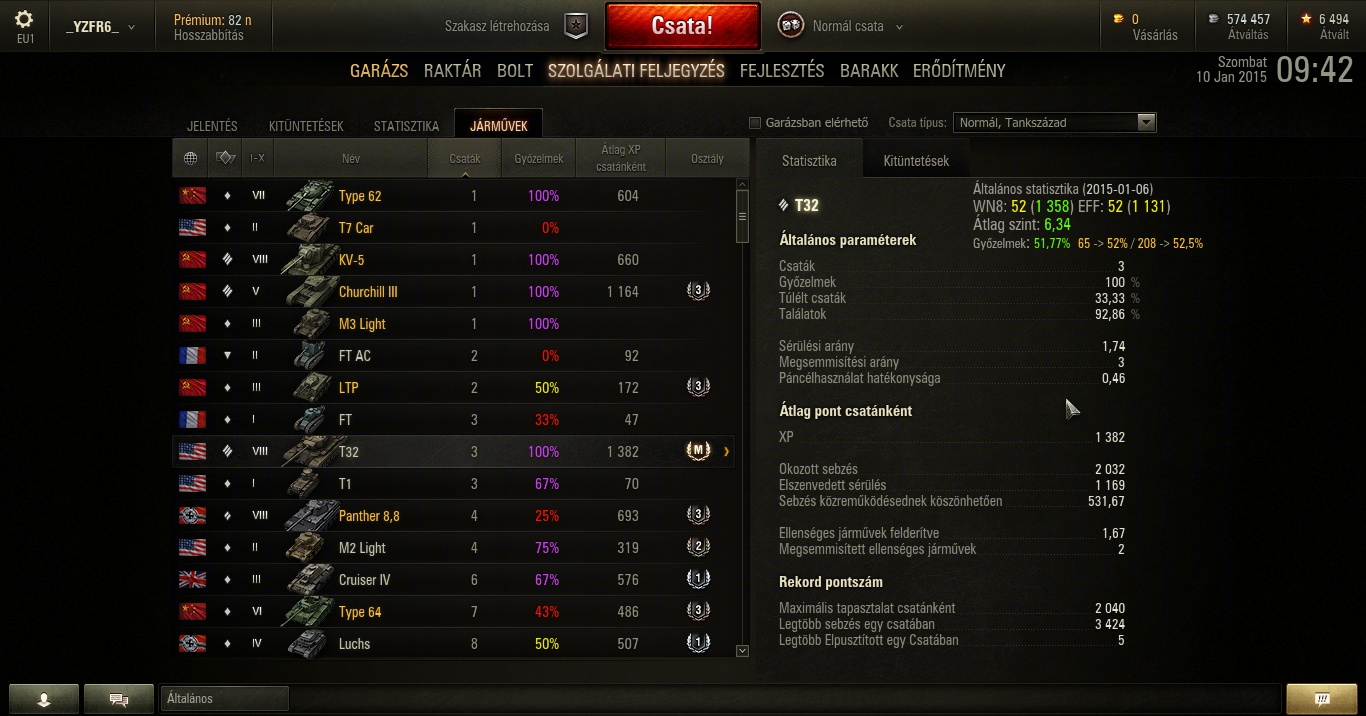
Task: Open the Kitüntetések tab in vehicle panel
Action: click(x=916, y=161)
